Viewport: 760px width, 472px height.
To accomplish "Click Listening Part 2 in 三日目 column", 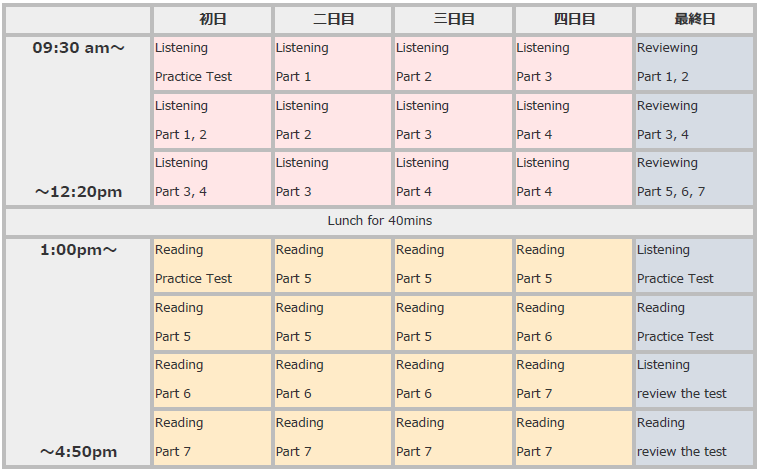I will point(453,63).
